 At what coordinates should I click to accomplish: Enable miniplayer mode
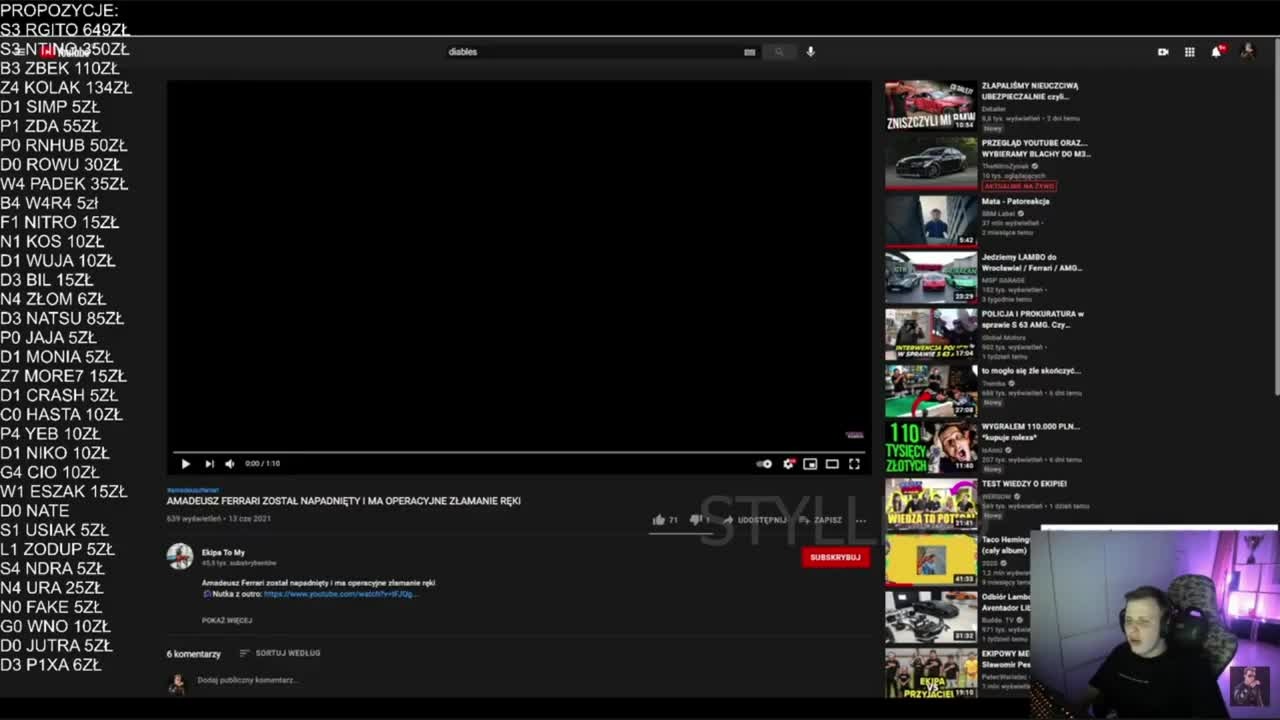click(810, 463)
